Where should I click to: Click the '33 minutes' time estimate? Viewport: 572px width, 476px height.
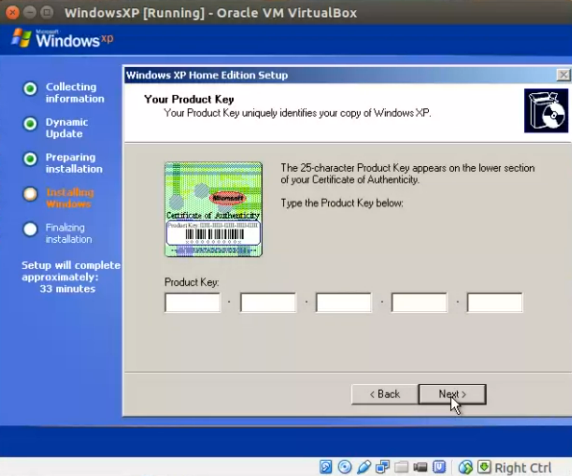click(x=67, y=289)
